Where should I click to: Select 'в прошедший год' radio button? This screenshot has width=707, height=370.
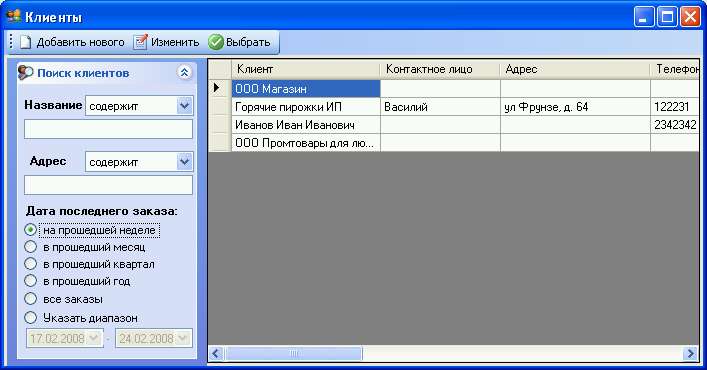(x=30, y=281)
